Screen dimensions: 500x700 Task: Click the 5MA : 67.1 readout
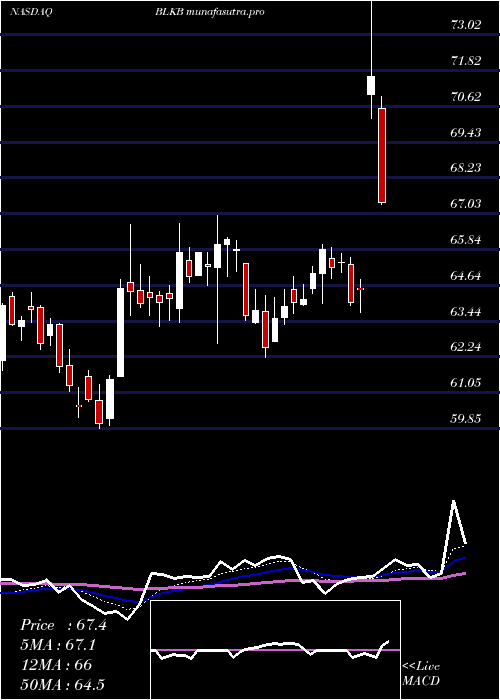click(x=58, y=645)
